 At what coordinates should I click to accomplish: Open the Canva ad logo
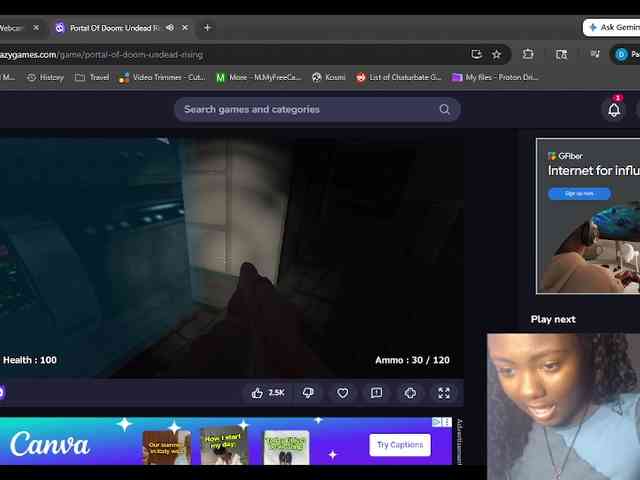tap(50, 444)
